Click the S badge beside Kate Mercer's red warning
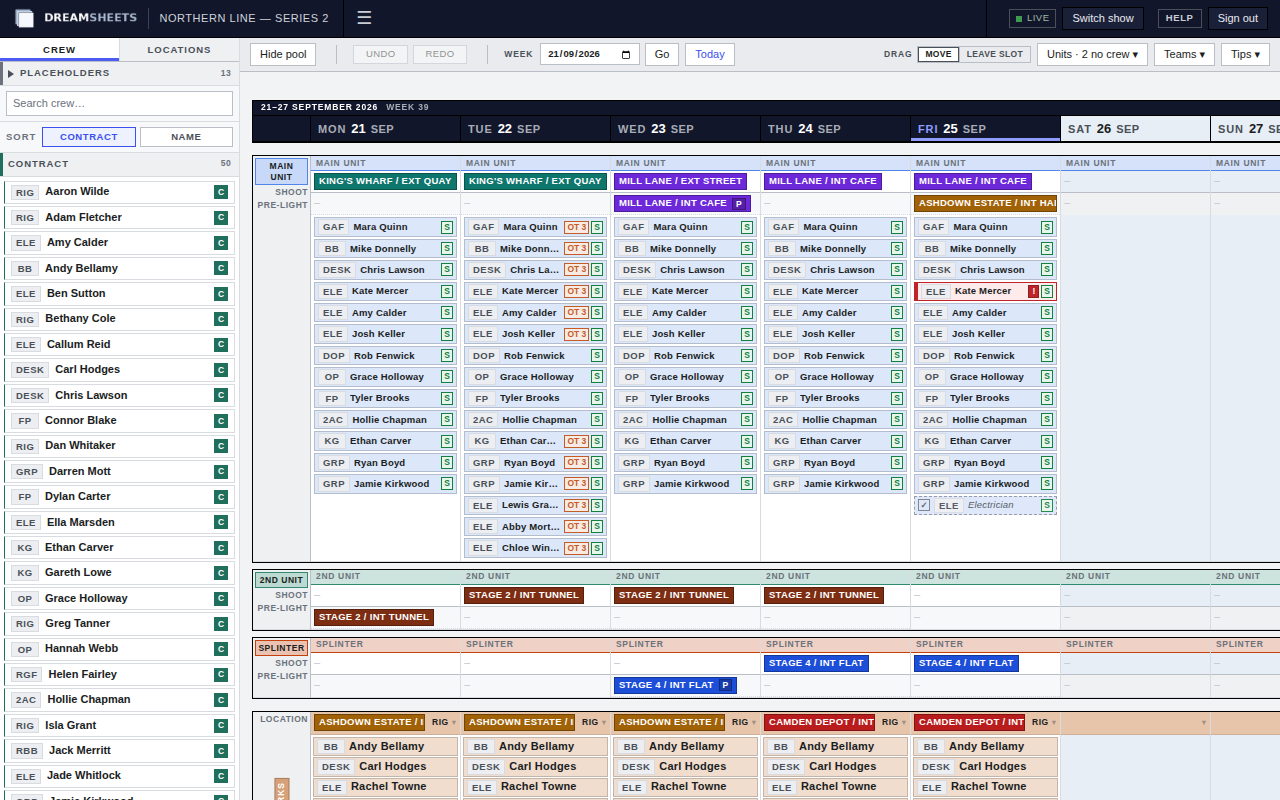This screenshot has height=800, width=1280. (x=1047, y=291)
